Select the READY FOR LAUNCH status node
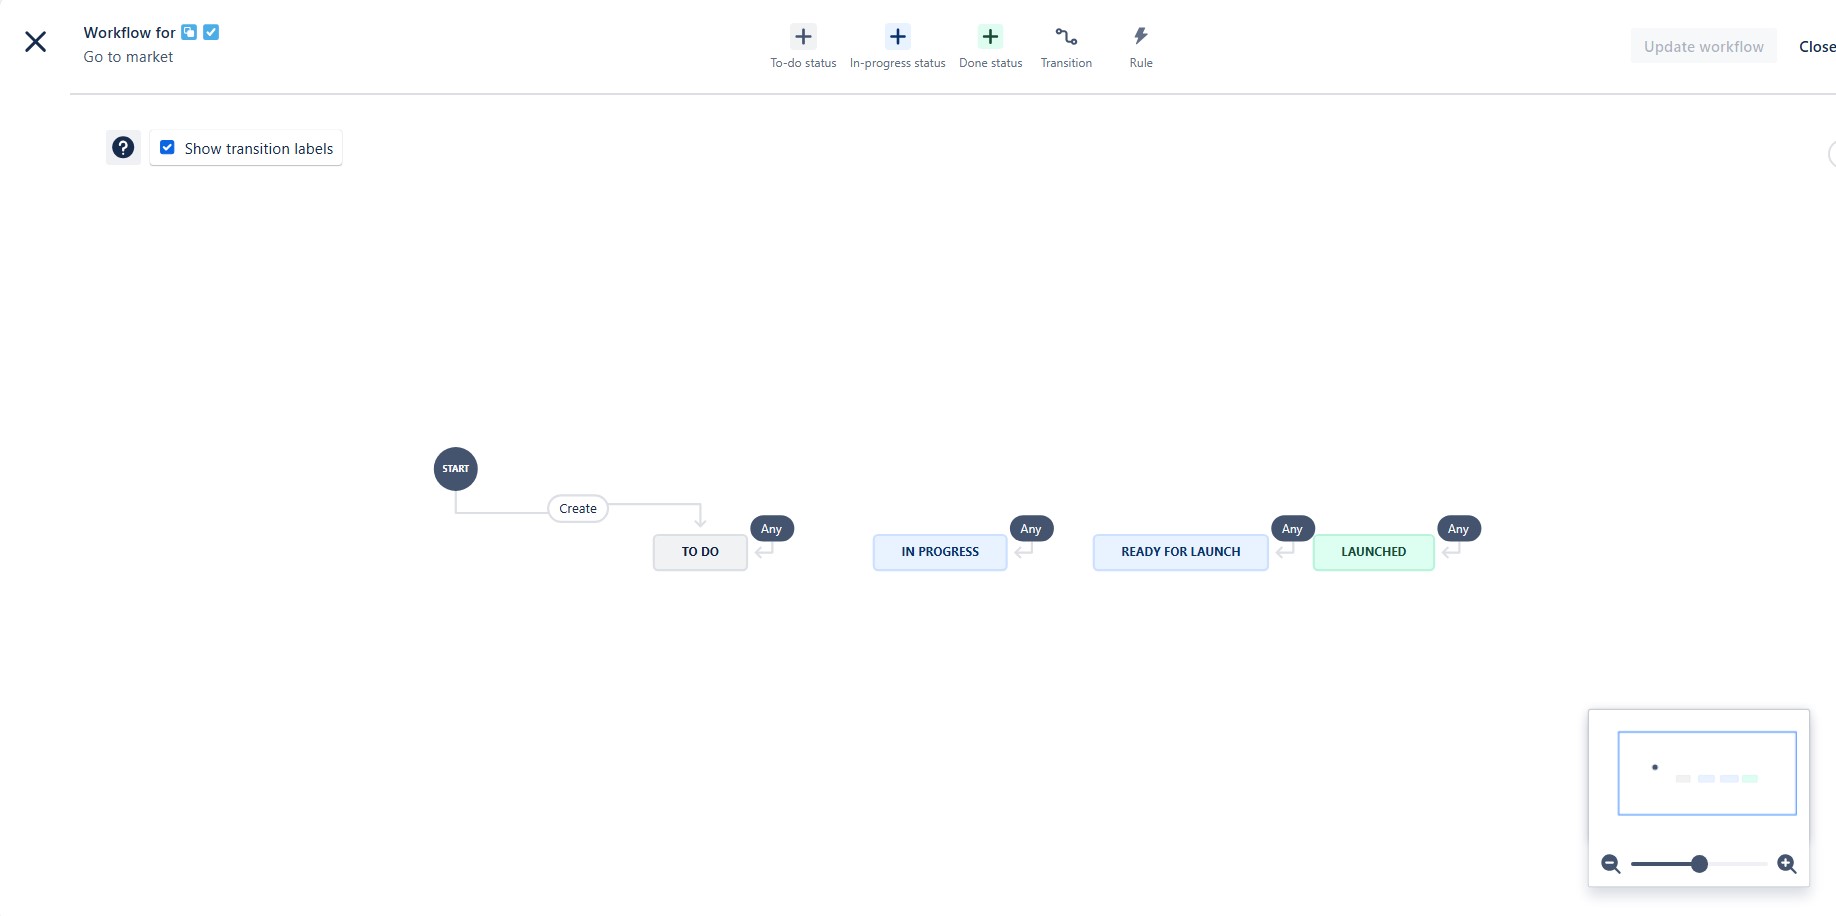The width and height of the screenshot is (1836, 916). pos(1181,551)
